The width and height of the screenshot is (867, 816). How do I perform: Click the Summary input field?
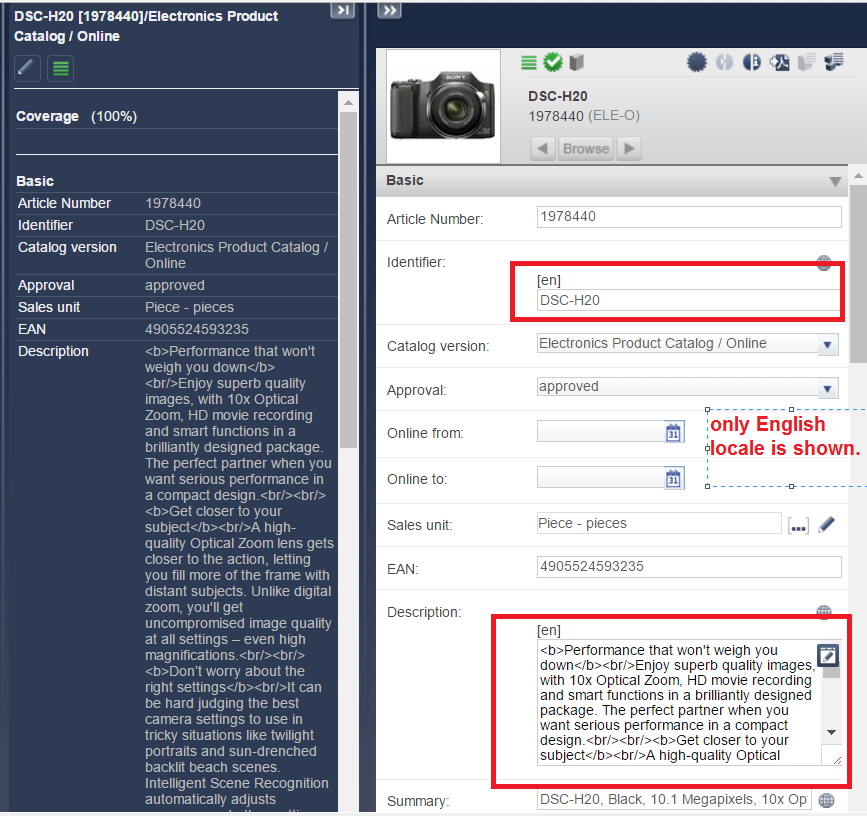point(674,800)
